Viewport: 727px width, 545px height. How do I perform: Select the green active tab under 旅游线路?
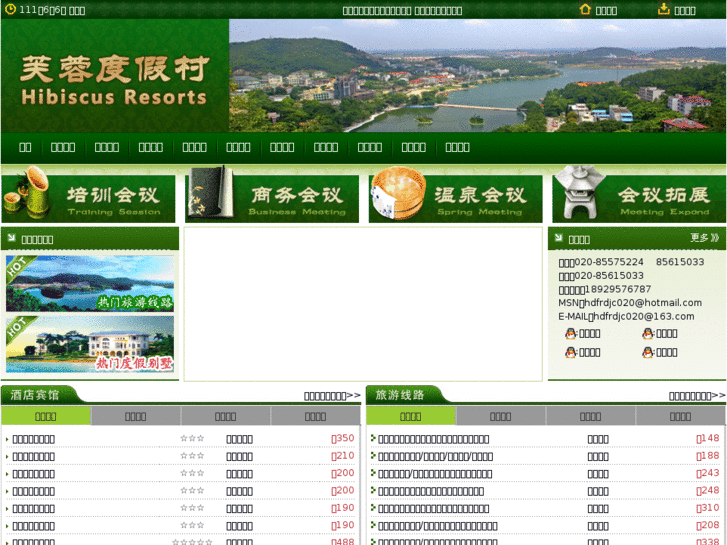pyautogui.click(x=411, y=416)
